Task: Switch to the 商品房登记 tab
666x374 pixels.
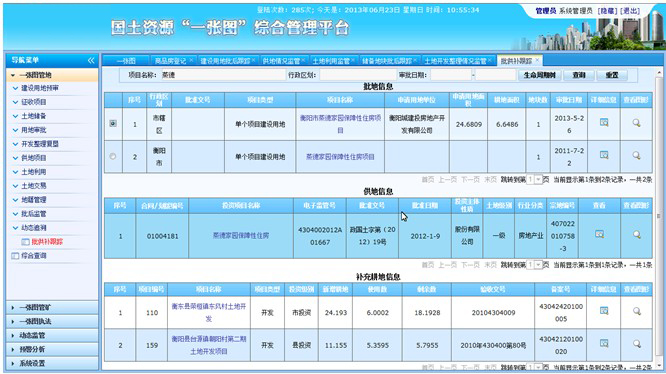Action: click(x=170, y=61)
